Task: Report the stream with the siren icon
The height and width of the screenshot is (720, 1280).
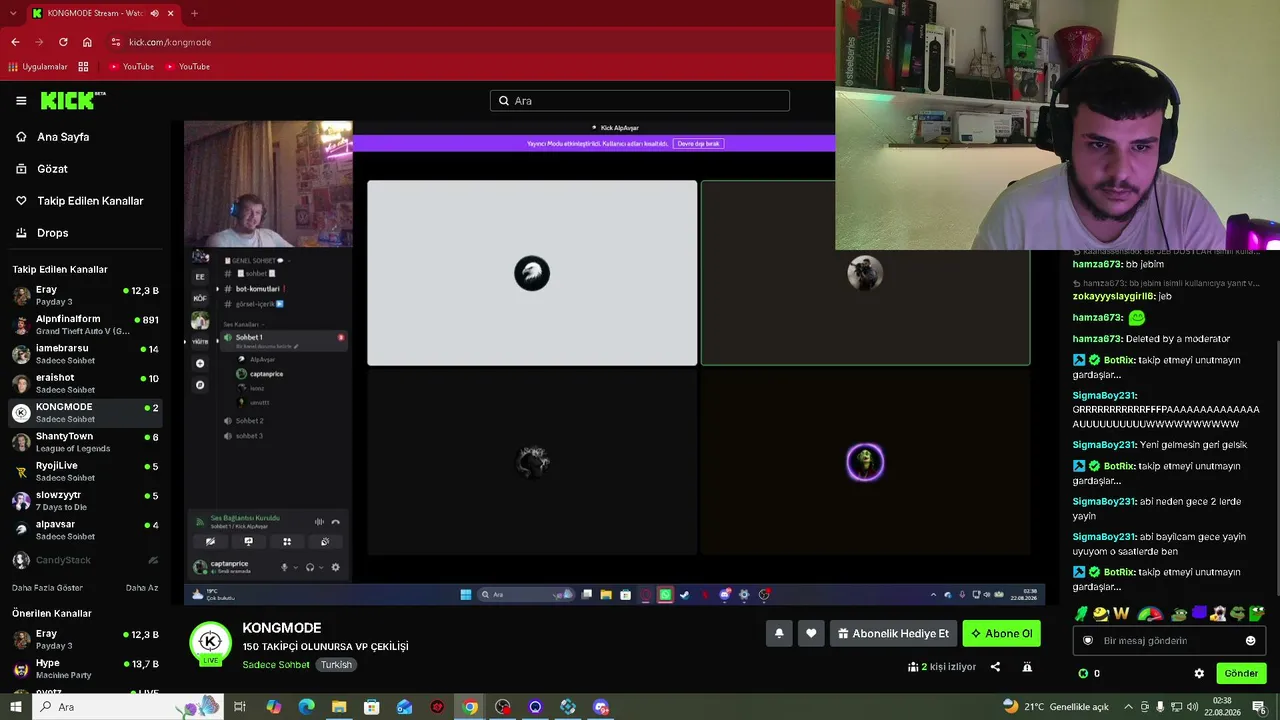Action: click(1027, 667)
